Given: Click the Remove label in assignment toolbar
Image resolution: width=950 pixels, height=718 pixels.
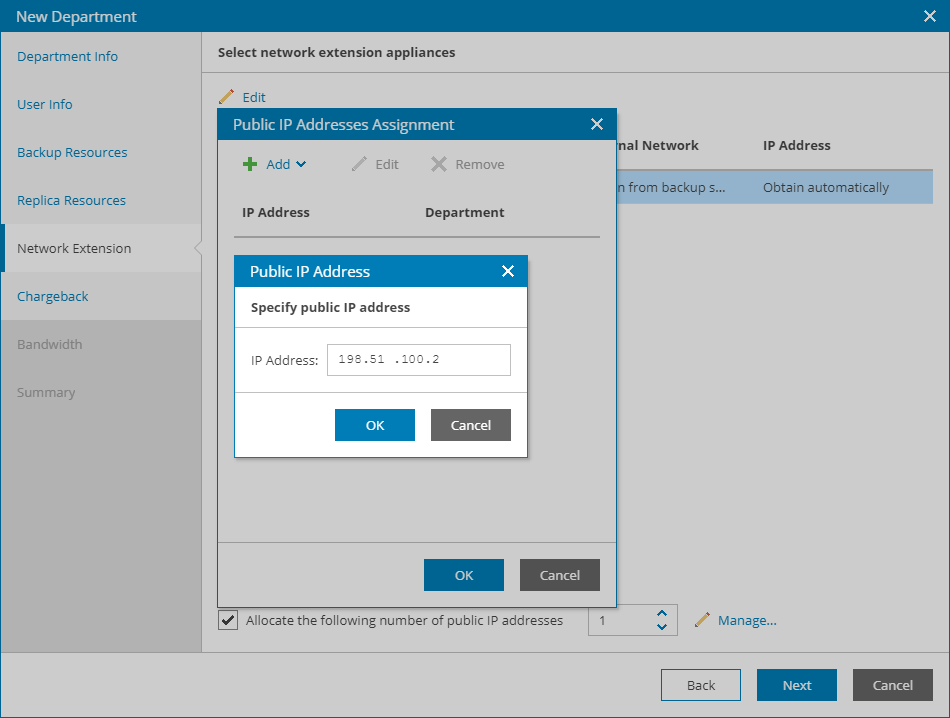Looking at the screenshot, I should [x=480, y=164].
